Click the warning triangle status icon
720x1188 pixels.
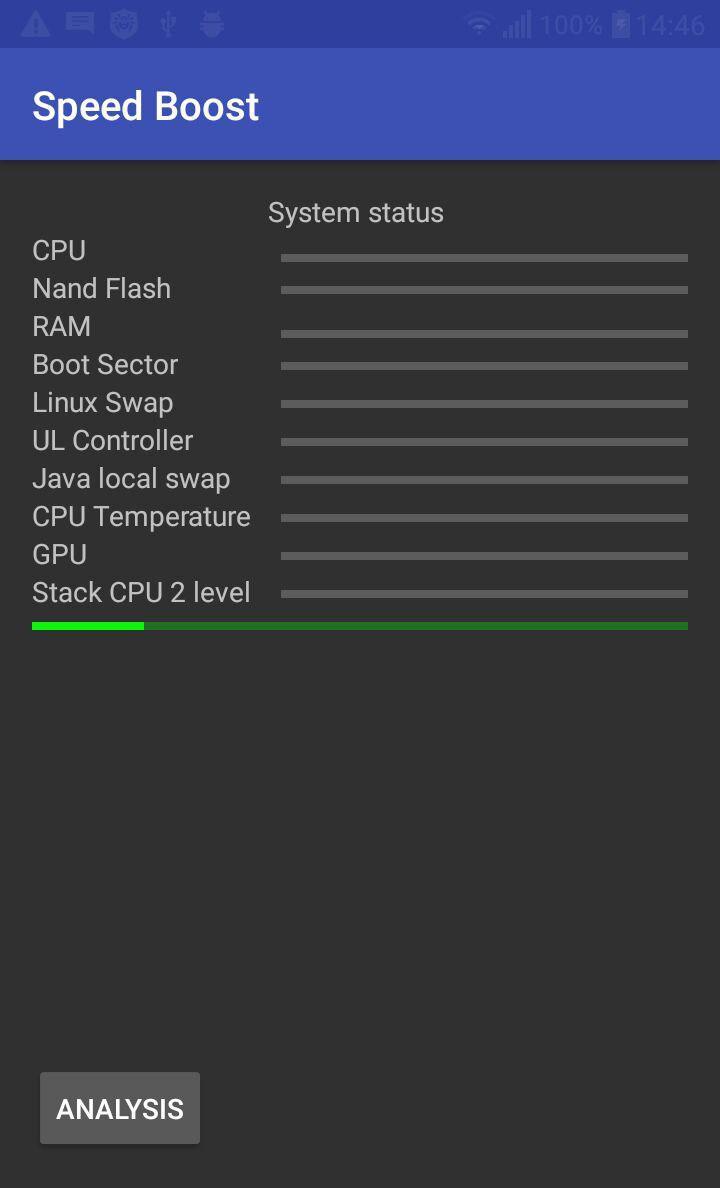pos(36,24)
